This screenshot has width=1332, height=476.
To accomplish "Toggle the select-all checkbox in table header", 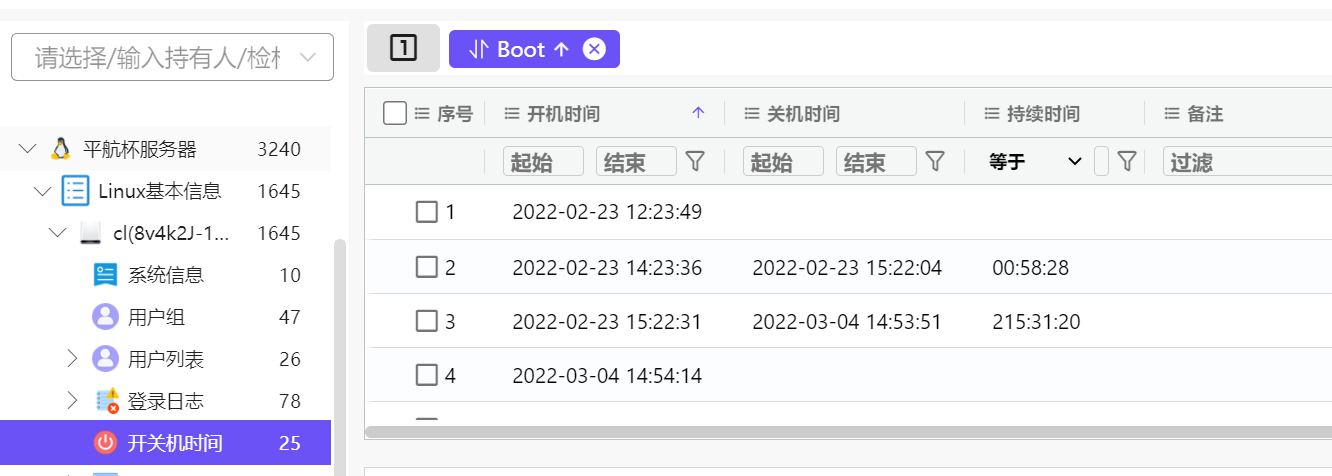I will point(395,114).
